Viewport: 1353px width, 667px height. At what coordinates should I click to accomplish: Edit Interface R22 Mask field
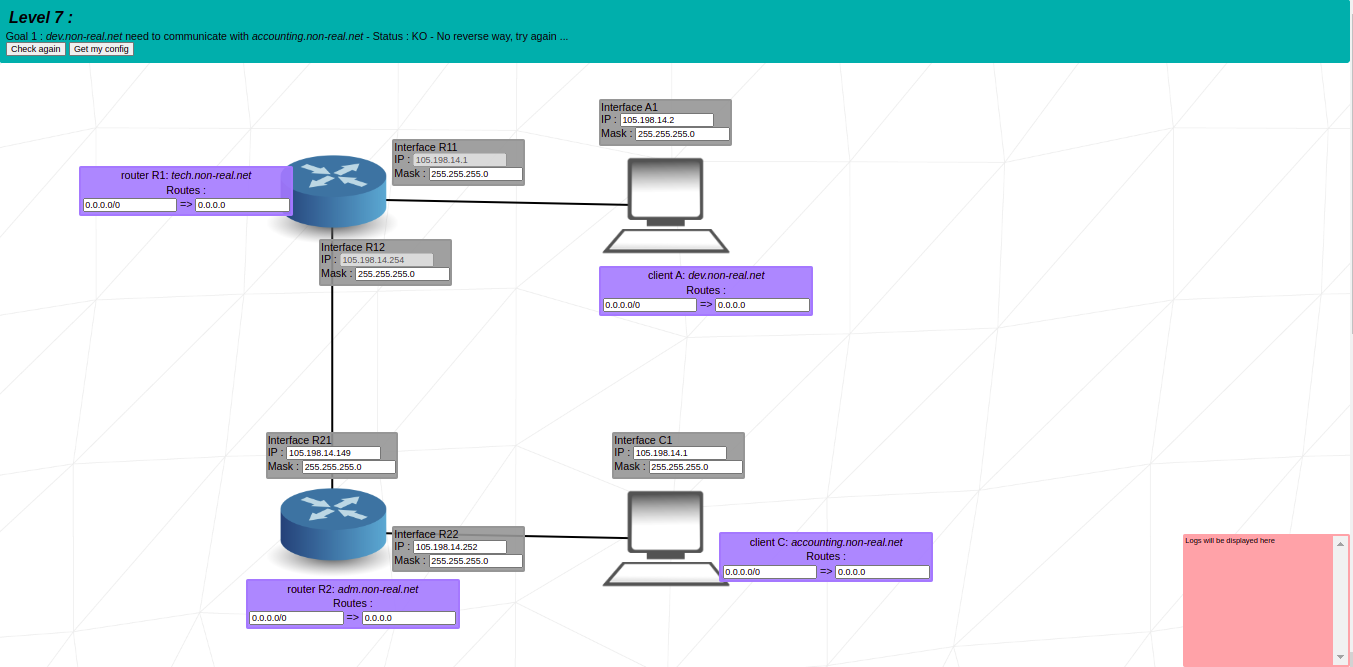[476, 561]
